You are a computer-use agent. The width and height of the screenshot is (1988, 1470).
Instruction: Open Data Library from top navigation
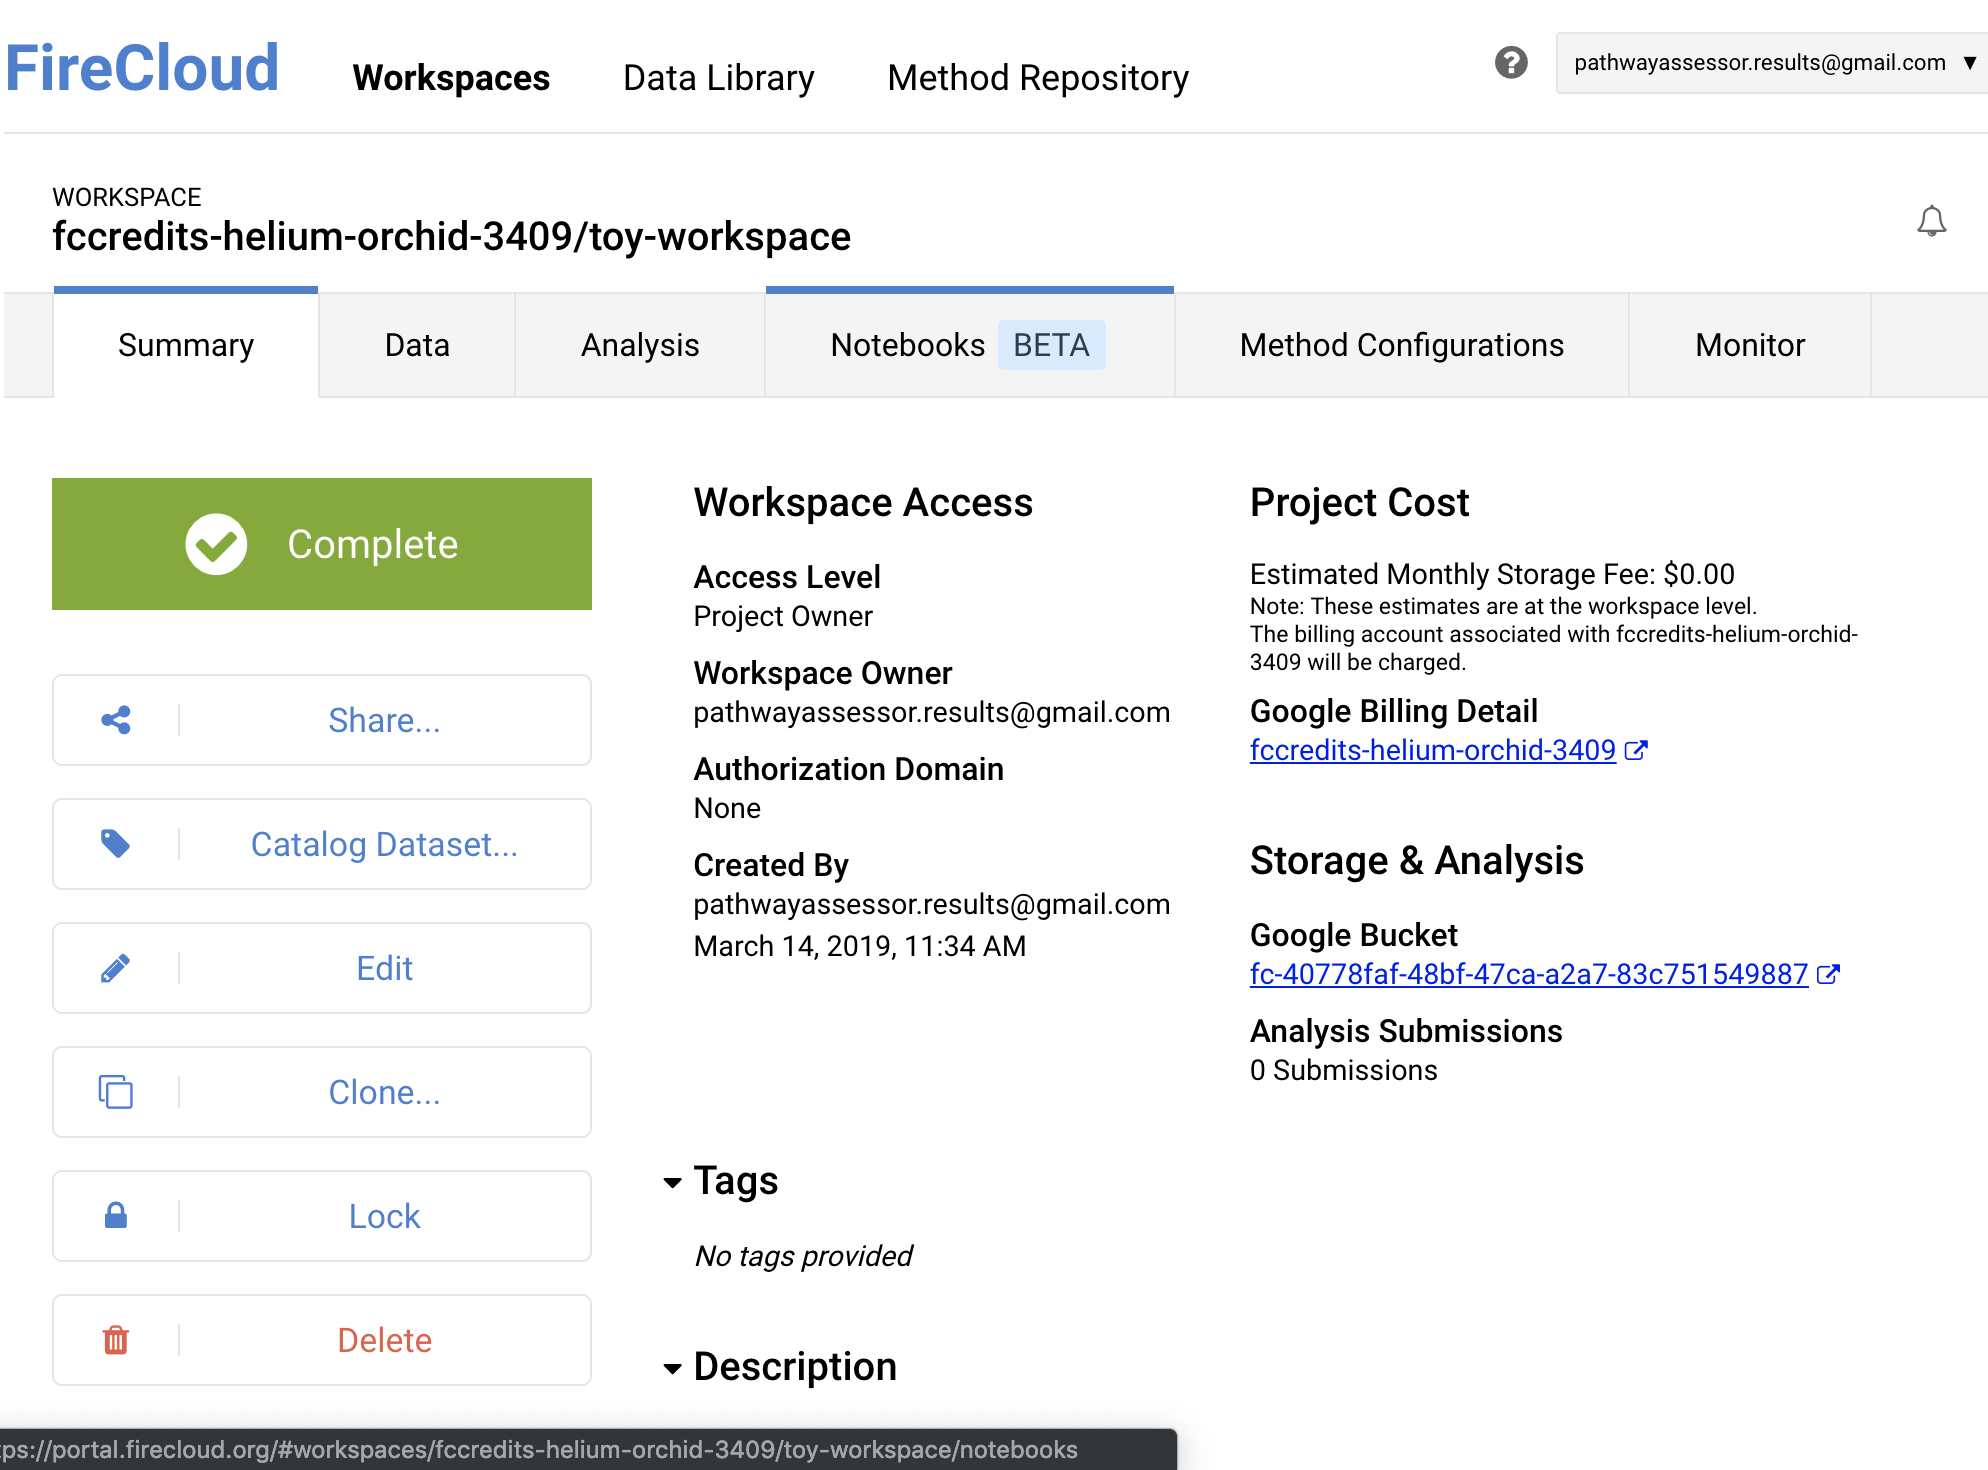click(x=718, y=78)
